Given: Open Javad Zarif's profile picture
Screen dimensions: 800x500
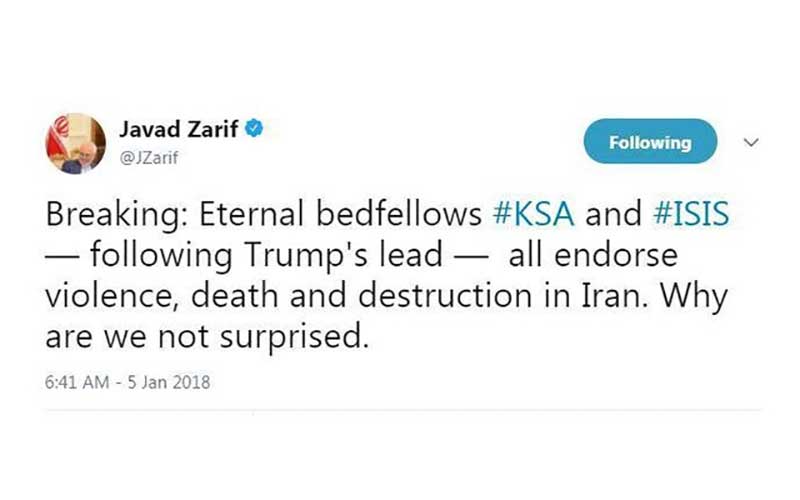Looking at the screenshot, I should coord(75,143).
